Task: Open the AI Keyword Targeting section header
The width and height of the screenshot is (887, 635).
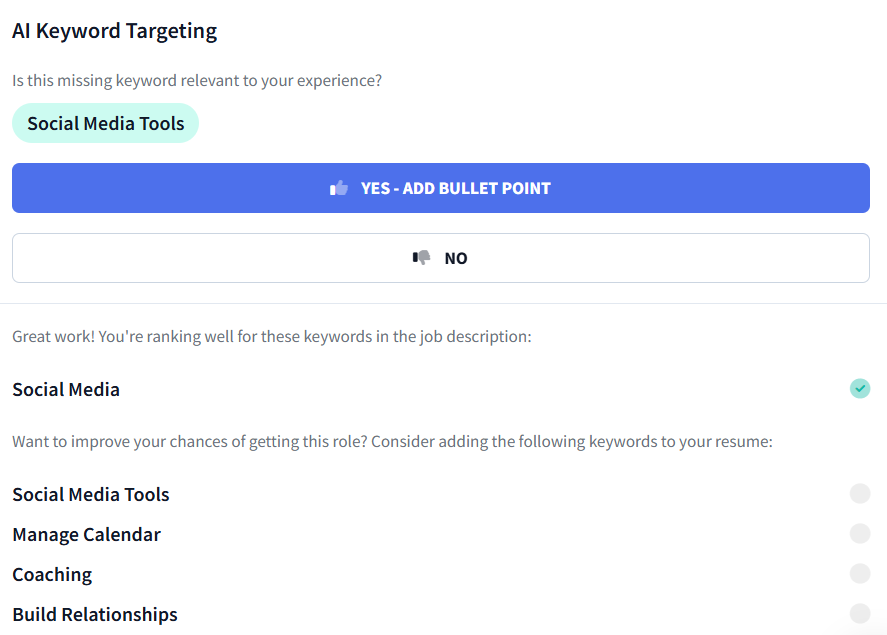Action: point(114,31)
